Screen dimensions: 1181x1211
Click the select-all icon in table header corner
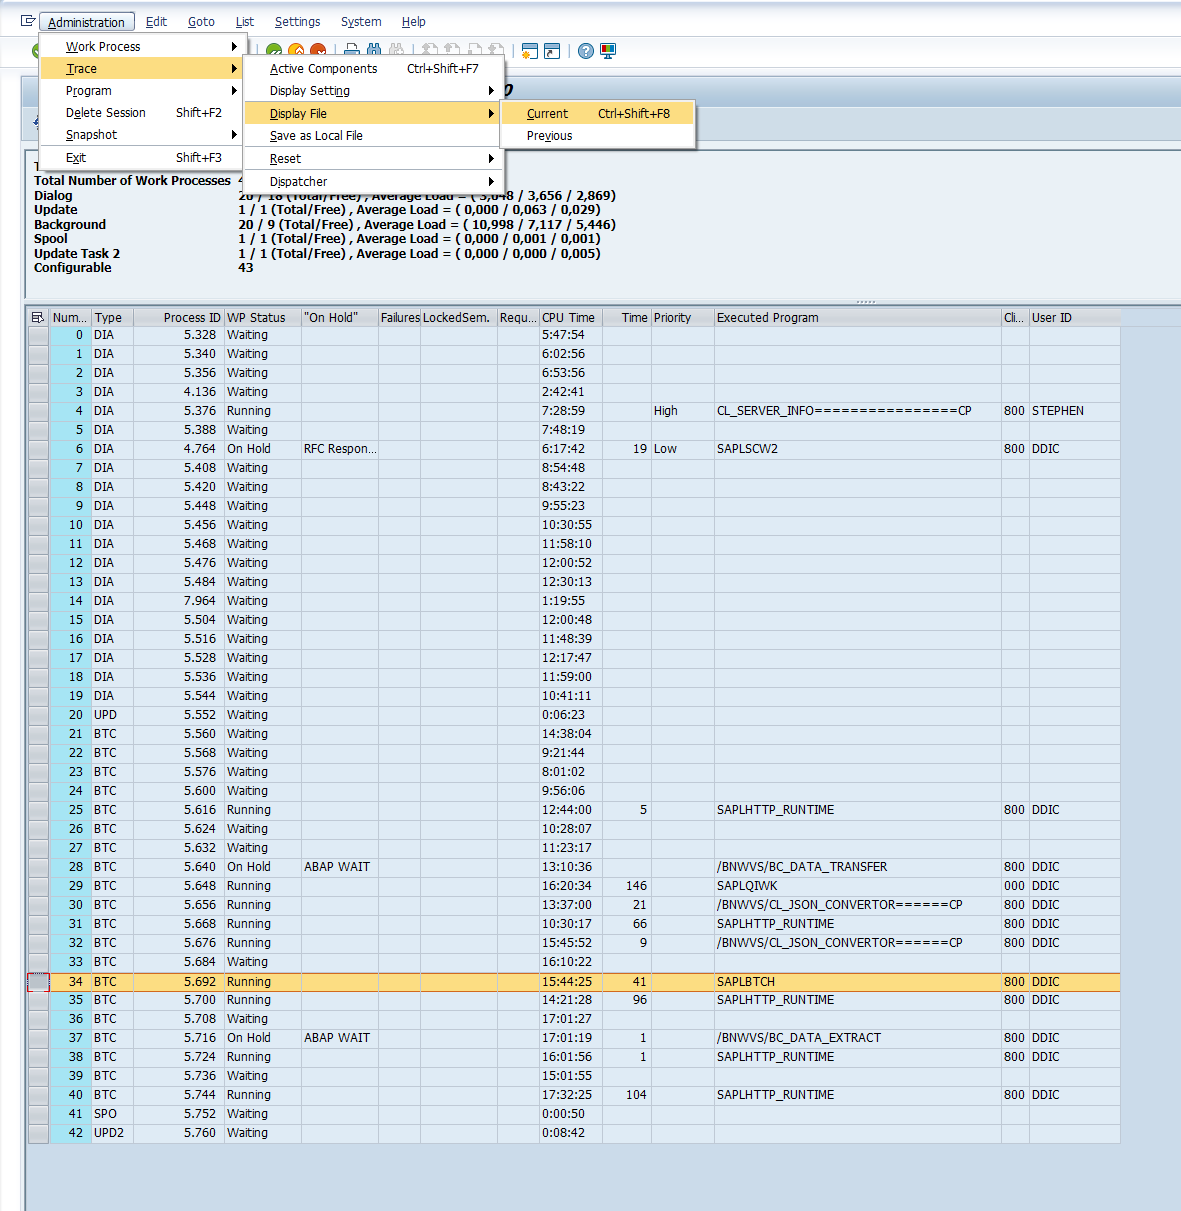coord(38,318)
